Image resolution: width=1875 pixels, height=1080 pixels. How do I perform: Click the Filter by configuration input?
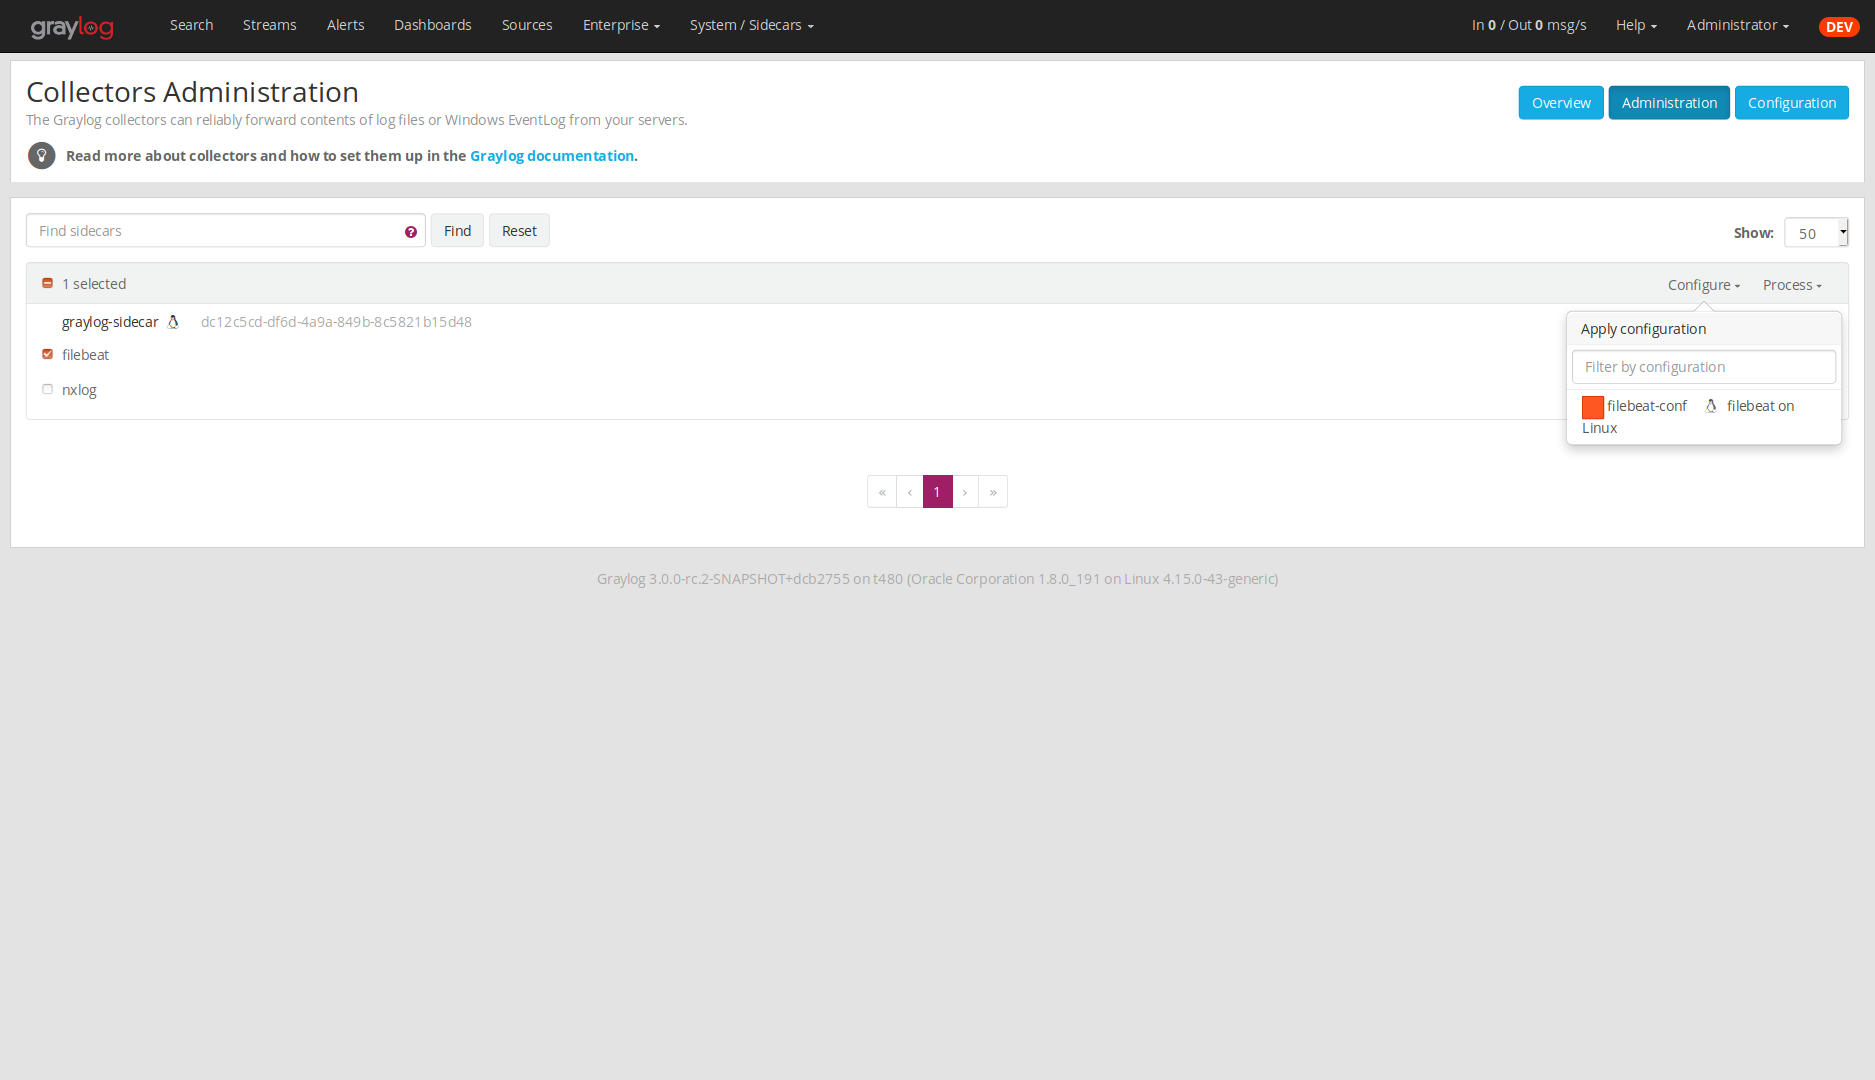(x=1703, y=367)
